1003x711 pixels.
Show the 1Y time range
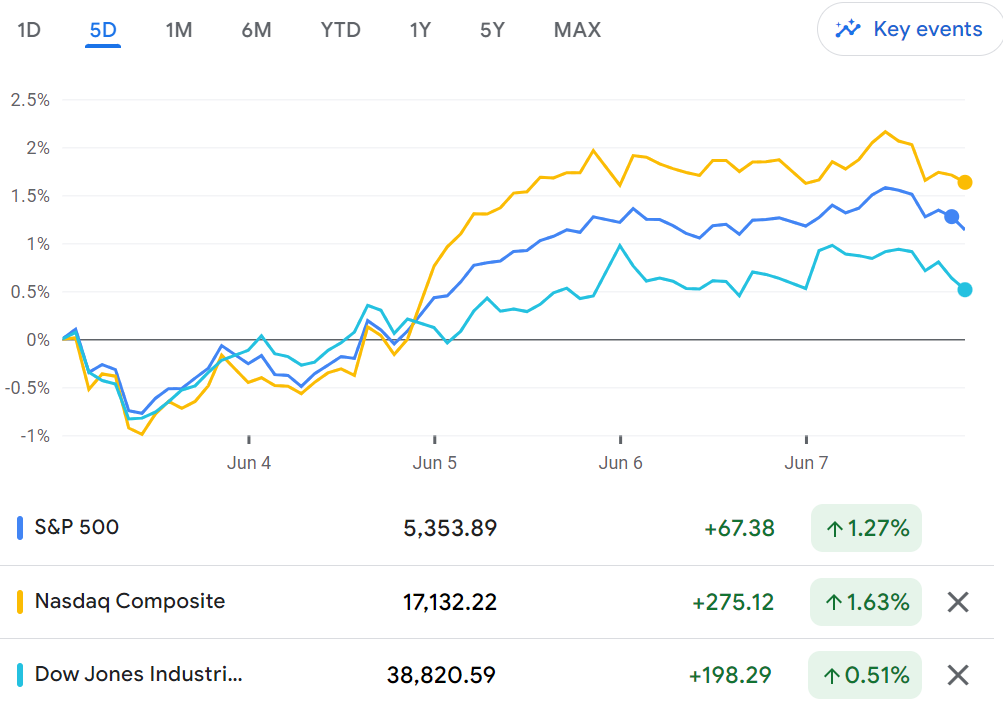point(420,30)
